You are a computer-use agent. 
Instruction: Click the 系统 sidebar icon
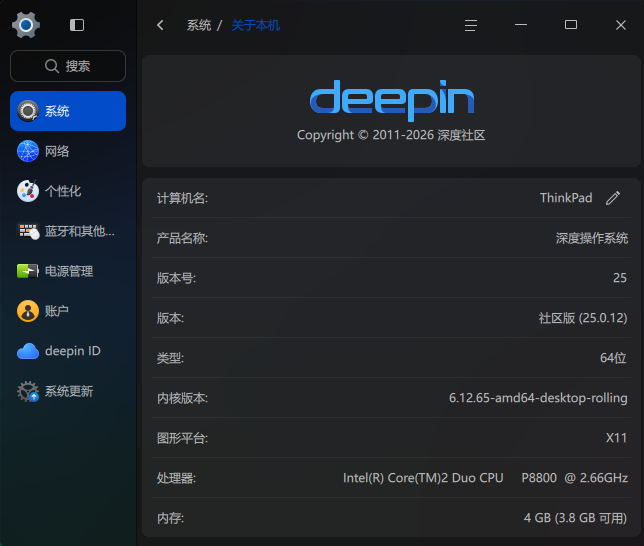[x=28, y=111]
